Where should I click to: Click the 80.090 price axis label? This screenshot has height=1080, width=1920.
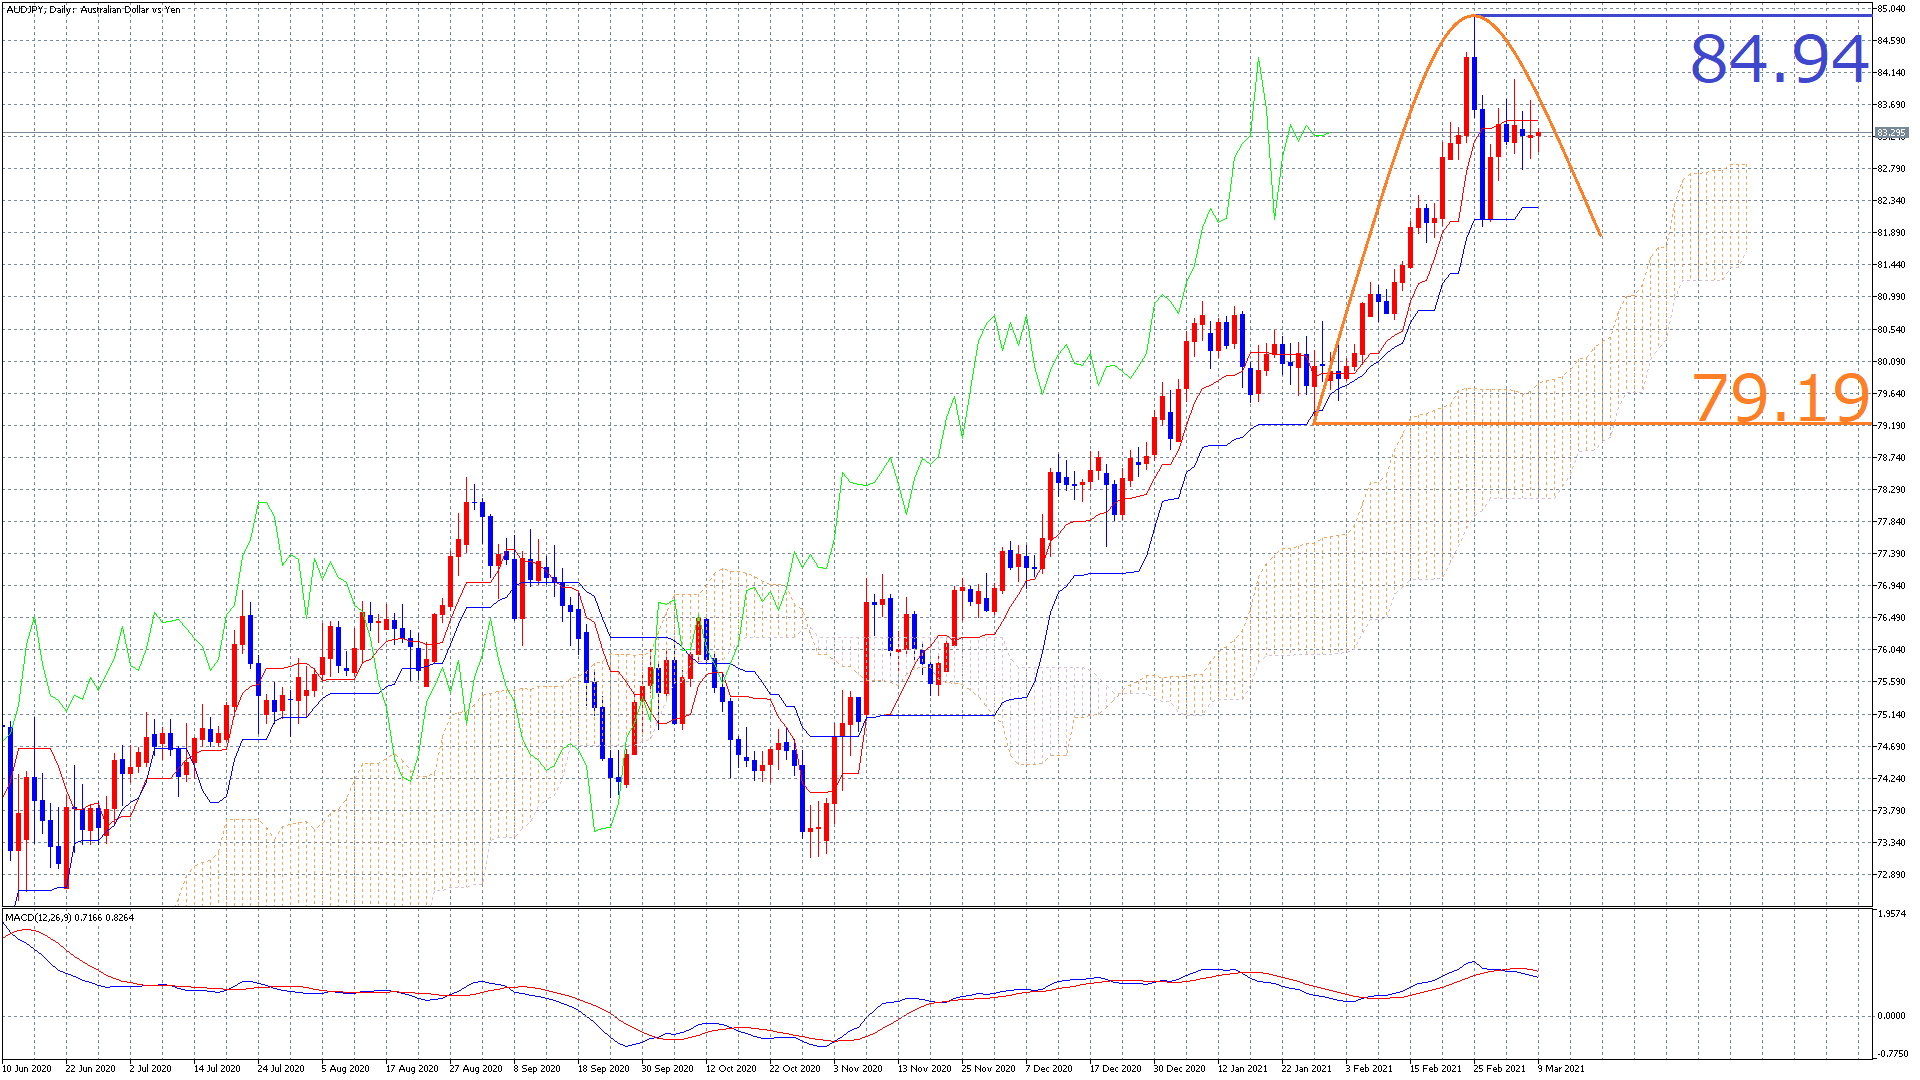(1891, 362)
